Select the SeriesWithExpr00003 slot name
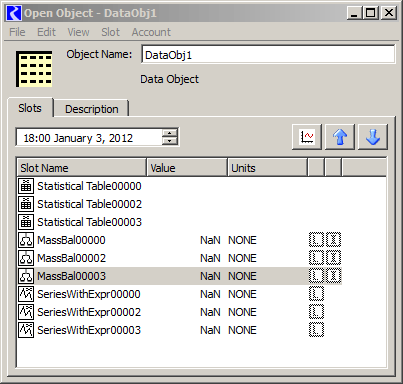403x384 pixels. pyautogui.click(x=89, y=330)
